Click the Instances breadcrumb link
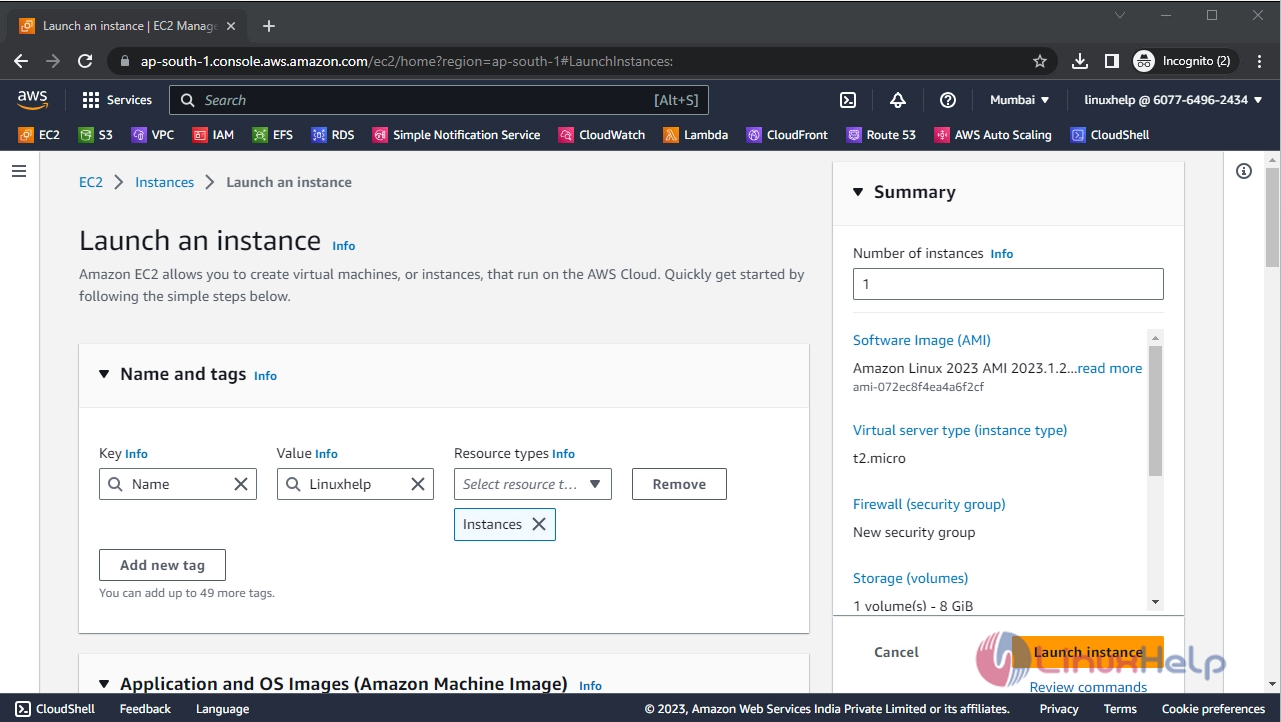The height and width of the screenshot is (722, 1281). (x=165, y=182)
